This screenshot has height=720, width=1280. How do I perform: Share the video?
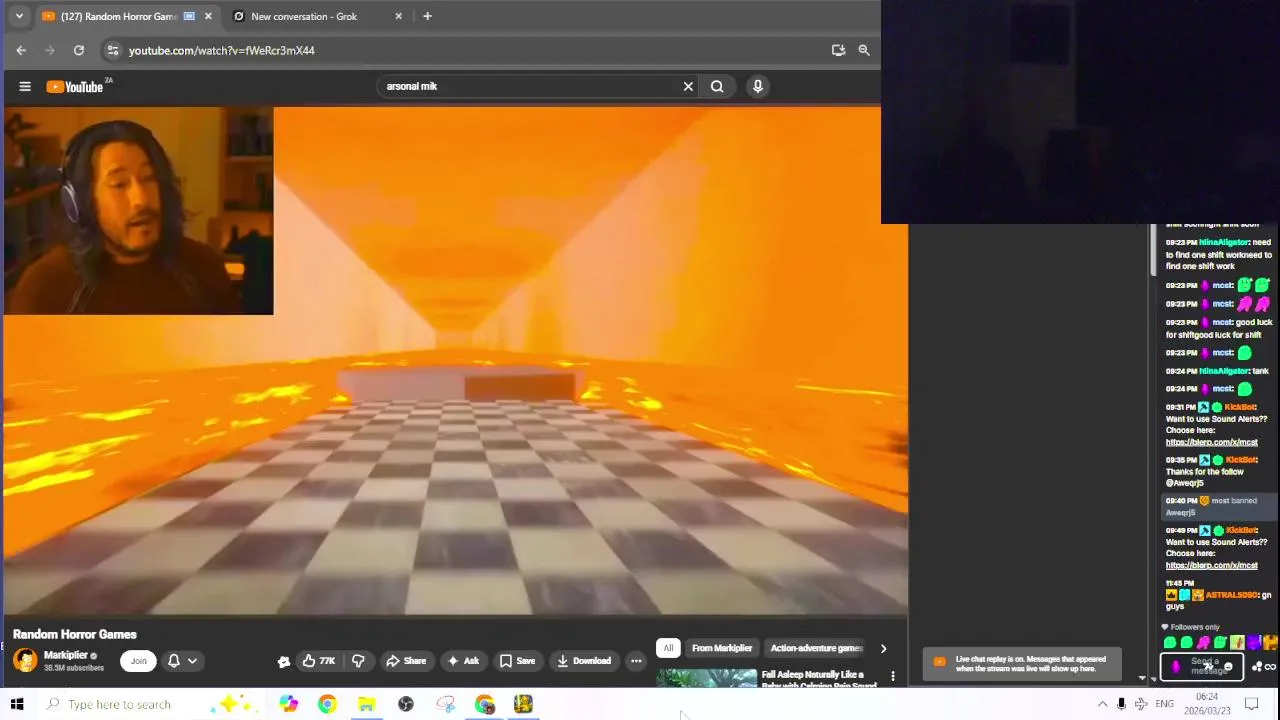pyautogui.click(x=406, y=660)
